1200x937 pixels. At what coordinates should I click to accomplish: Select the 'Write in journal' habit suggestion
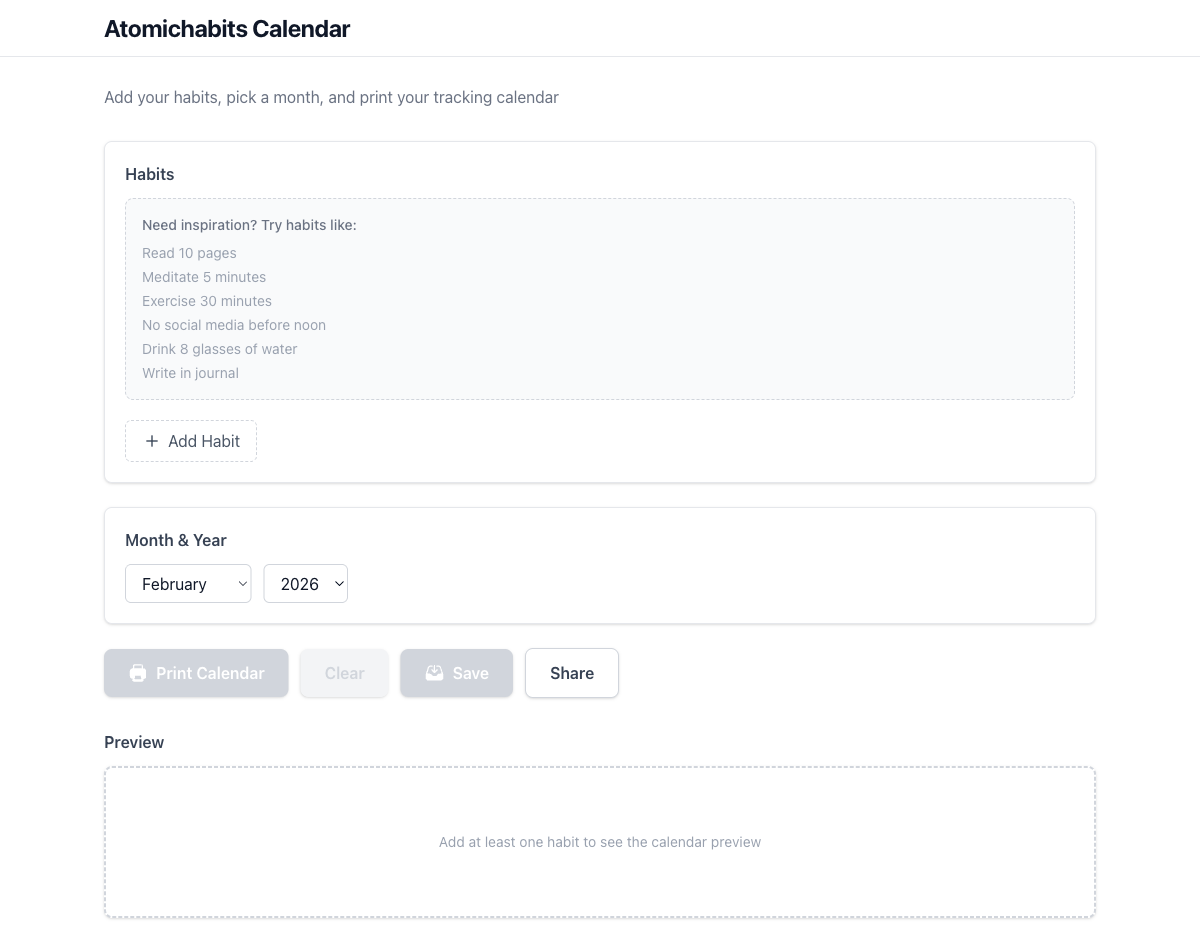190,373
